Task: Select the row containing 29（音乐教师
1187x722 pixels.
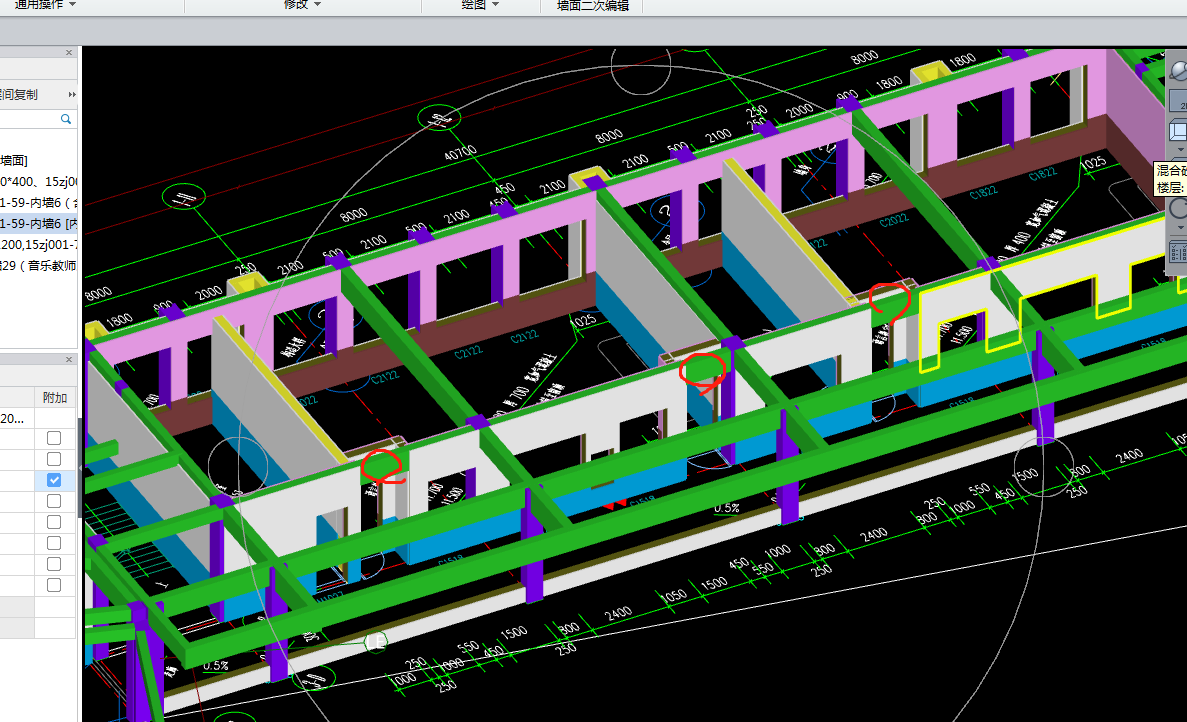Action: tap(39, 266)
